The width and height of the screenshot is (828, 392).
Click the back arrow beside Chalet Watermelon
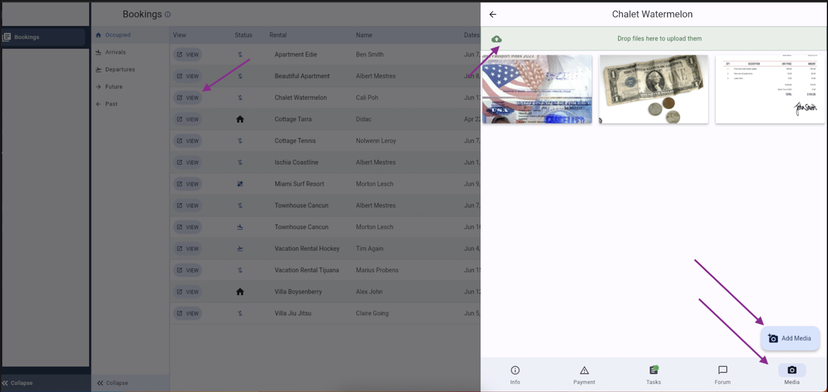click(493, 15)
